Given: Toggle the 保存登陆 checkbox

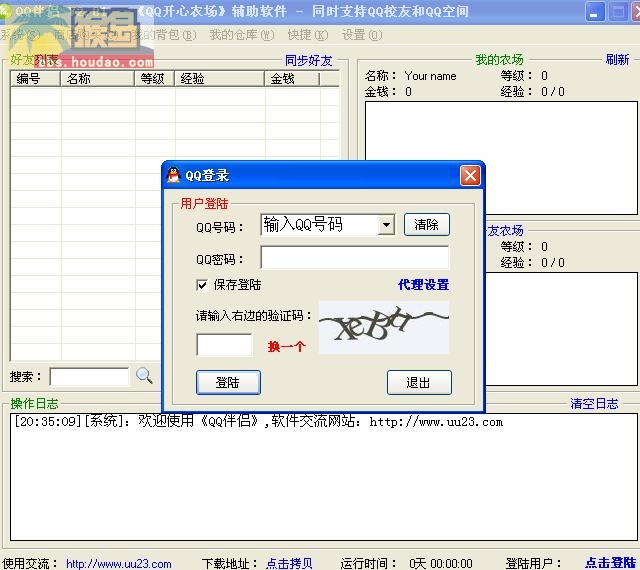Looking at the screenshot, I should tap(202, 285).
